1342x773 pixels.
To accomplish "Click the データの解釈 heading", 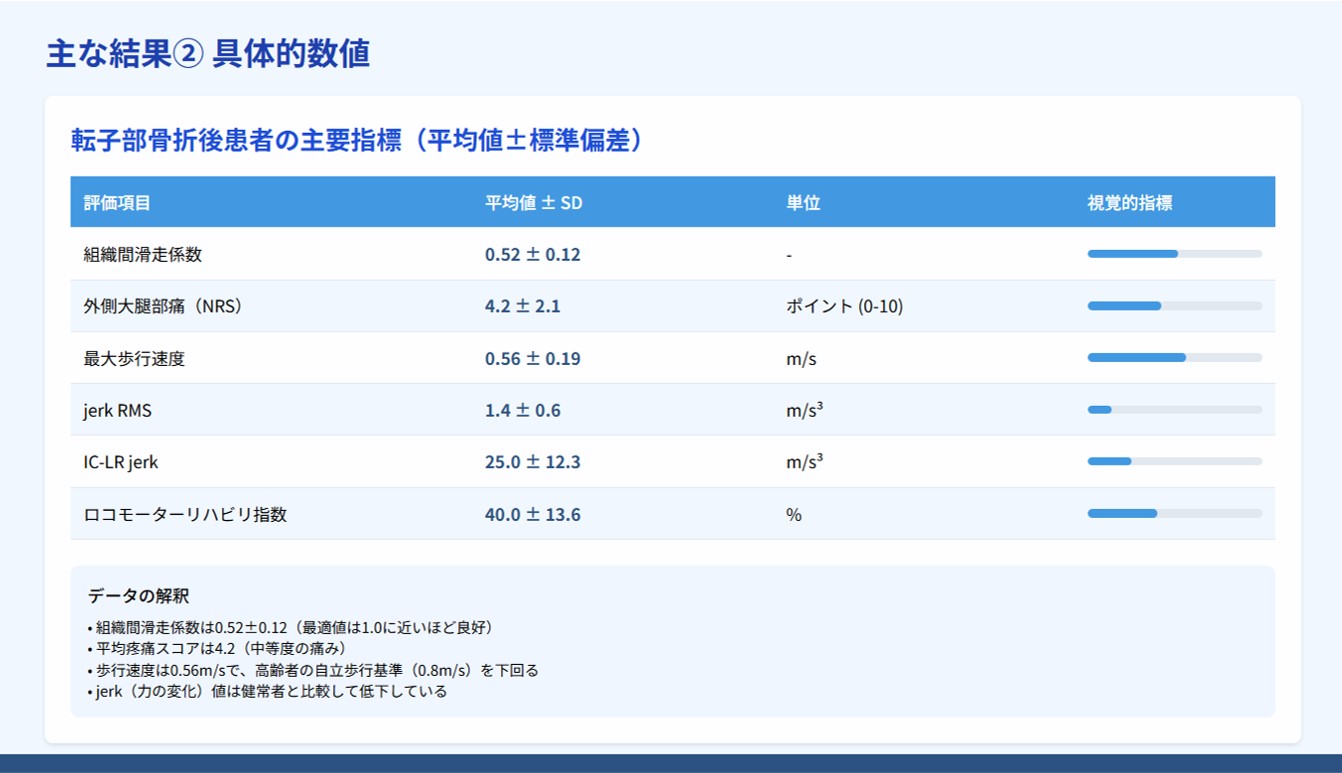I will point(138,597).
